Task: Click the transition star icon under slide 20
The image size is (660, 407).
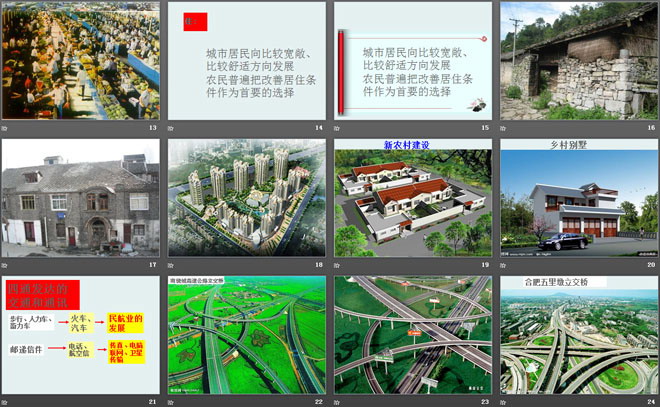Action: point(503,265)
